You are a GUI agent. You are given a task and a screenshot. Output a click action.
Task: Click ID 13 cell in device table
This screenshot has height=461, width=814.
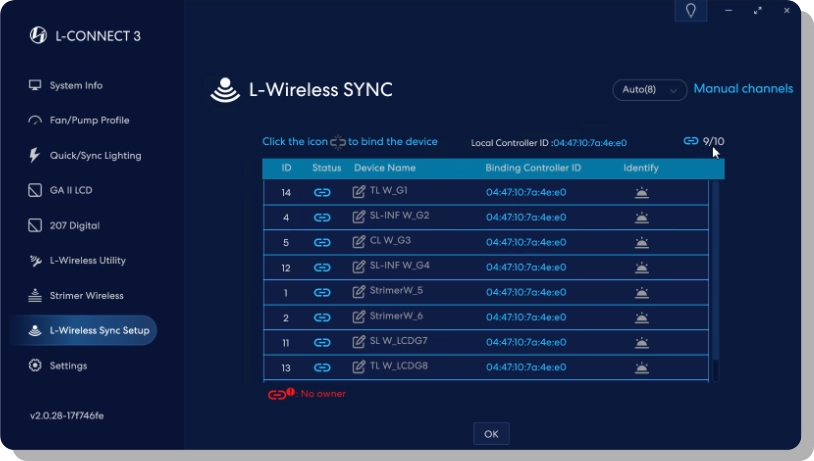(x=286, y=368)
